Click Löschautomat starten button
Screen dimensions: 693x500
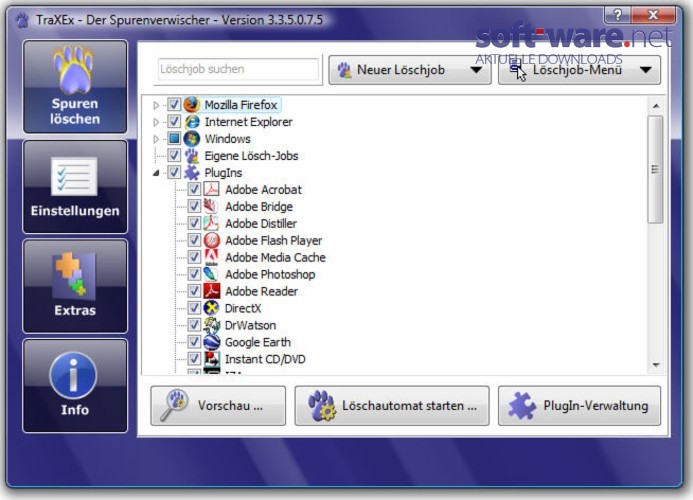coord(392,406)
